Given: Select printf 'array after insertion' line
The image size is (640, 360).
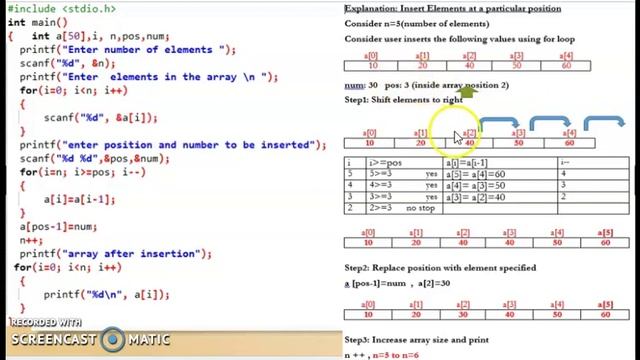Looking at the screenshot, I should coord(116,254).
